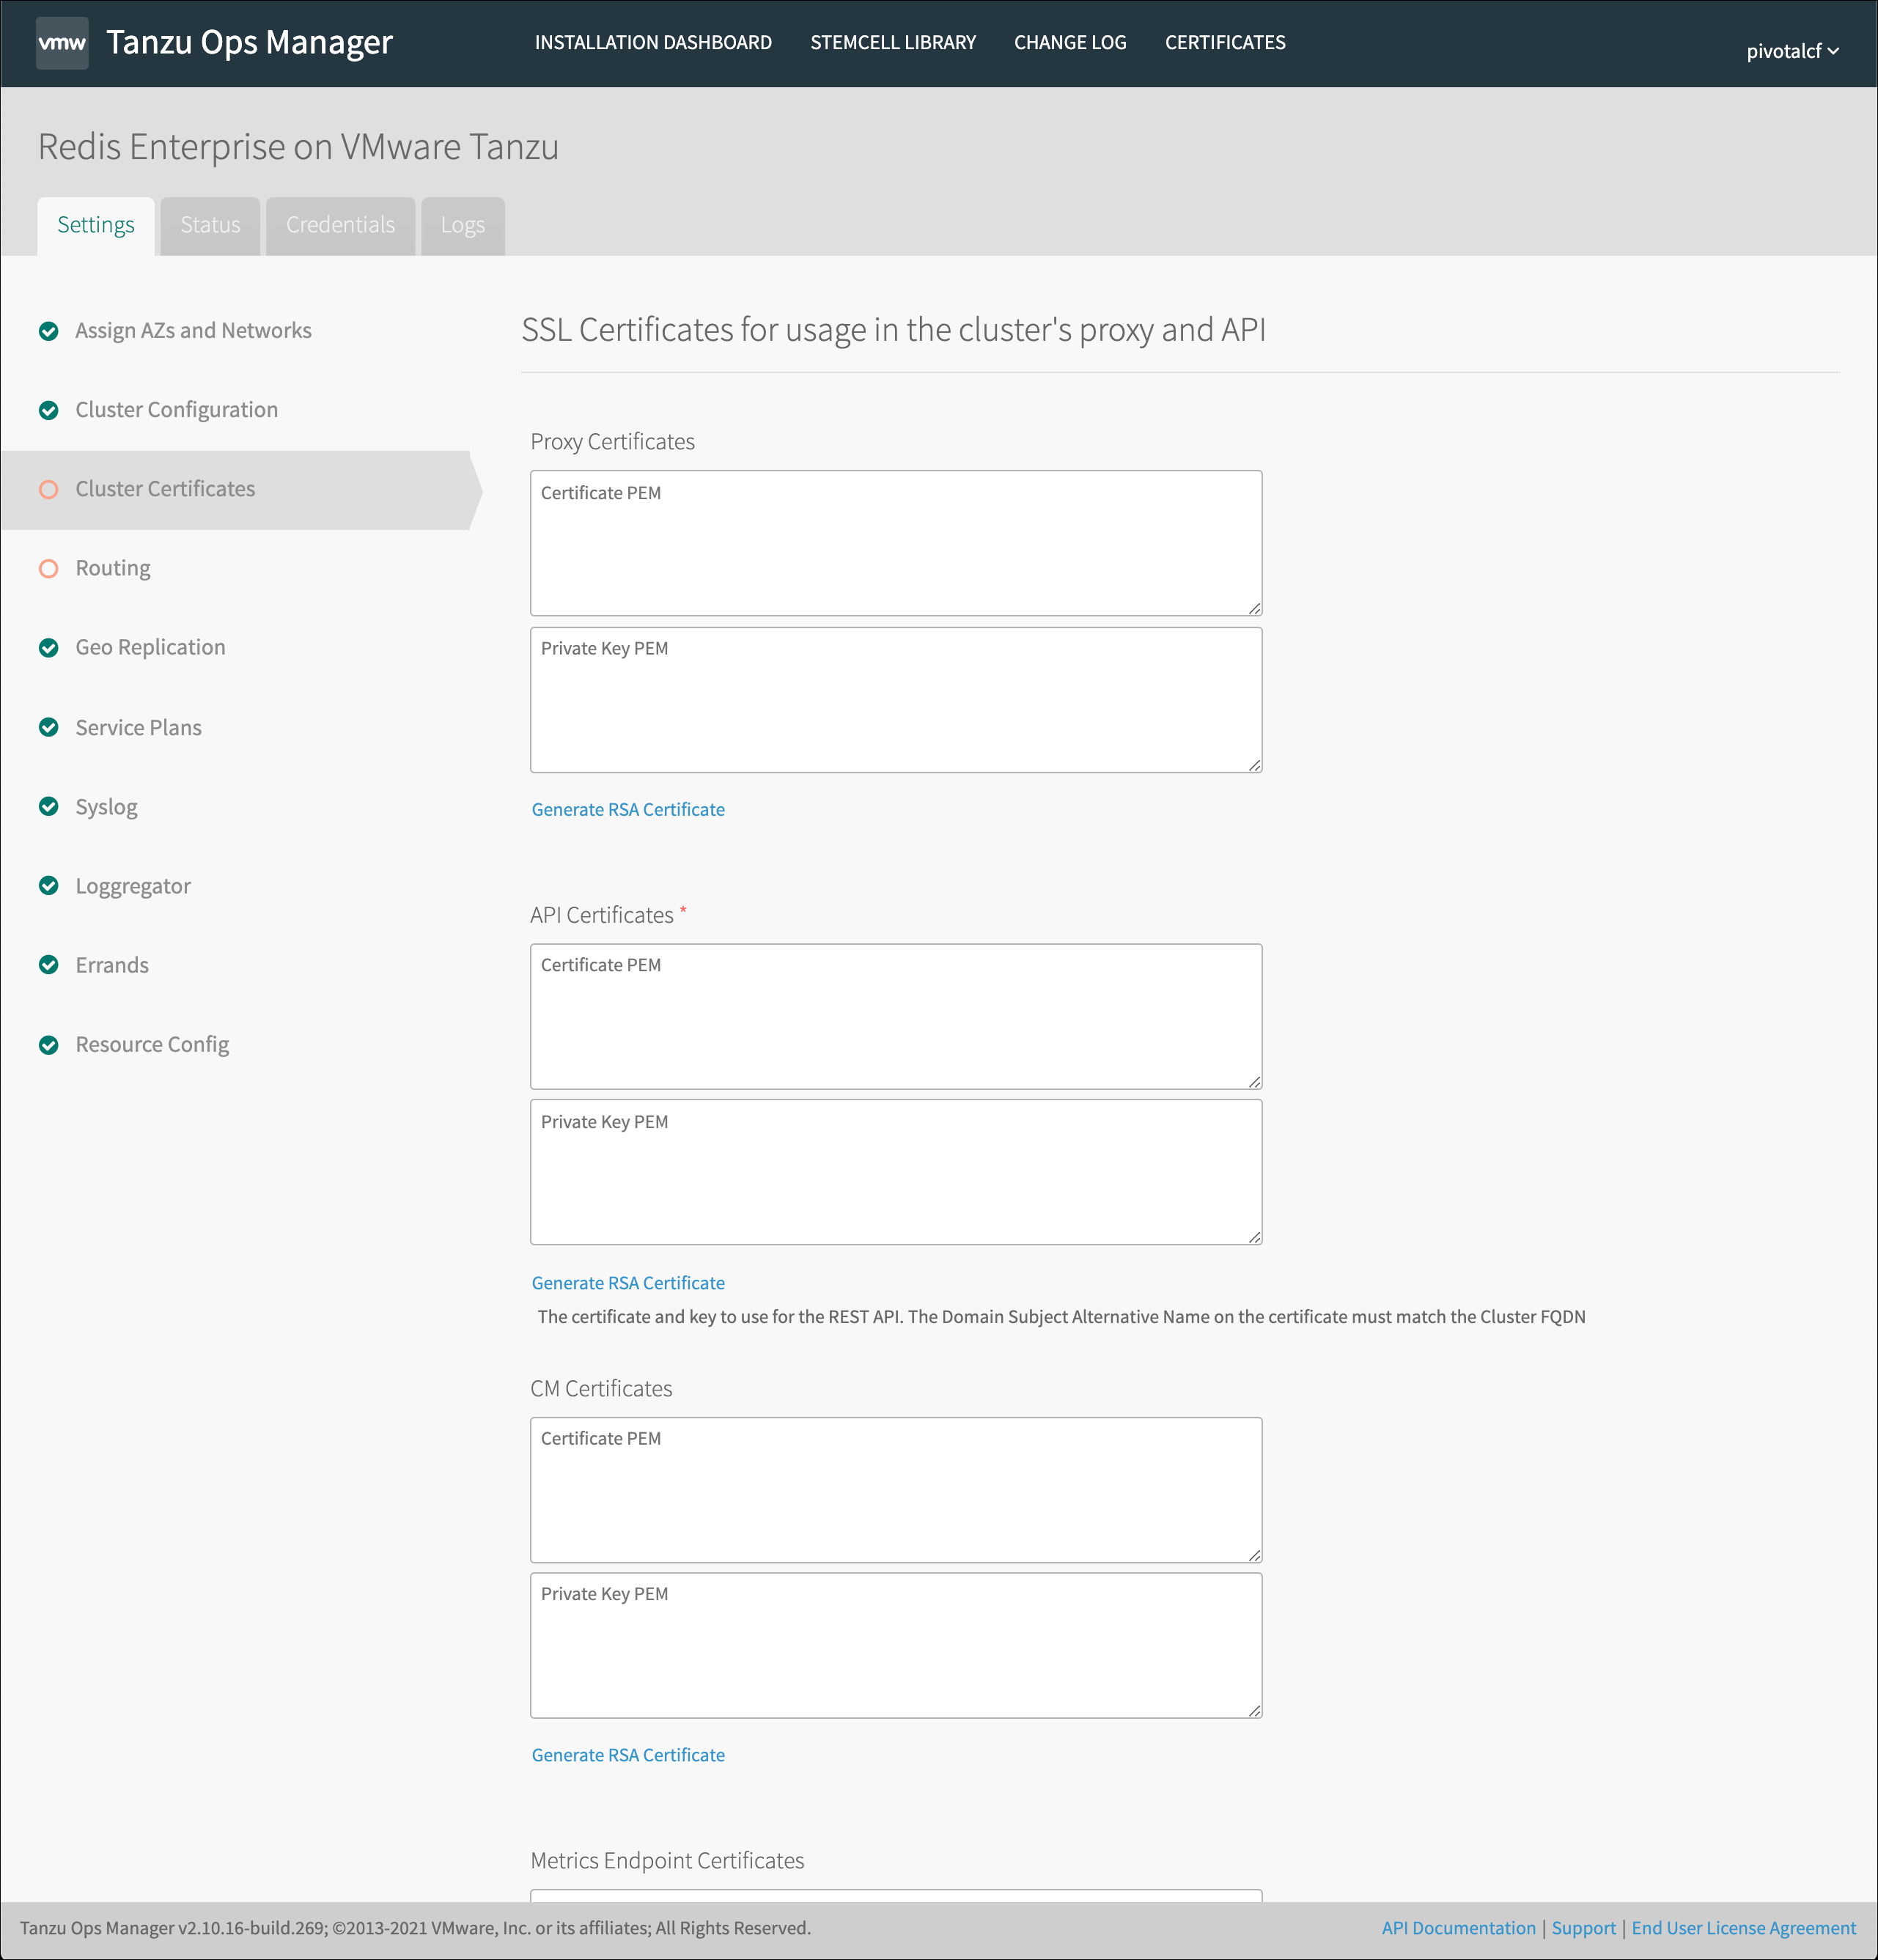This screenshot has height=1960, width=1878.
Task: Open the pivotalcf user dropdown
Action: coord(1791,51)
